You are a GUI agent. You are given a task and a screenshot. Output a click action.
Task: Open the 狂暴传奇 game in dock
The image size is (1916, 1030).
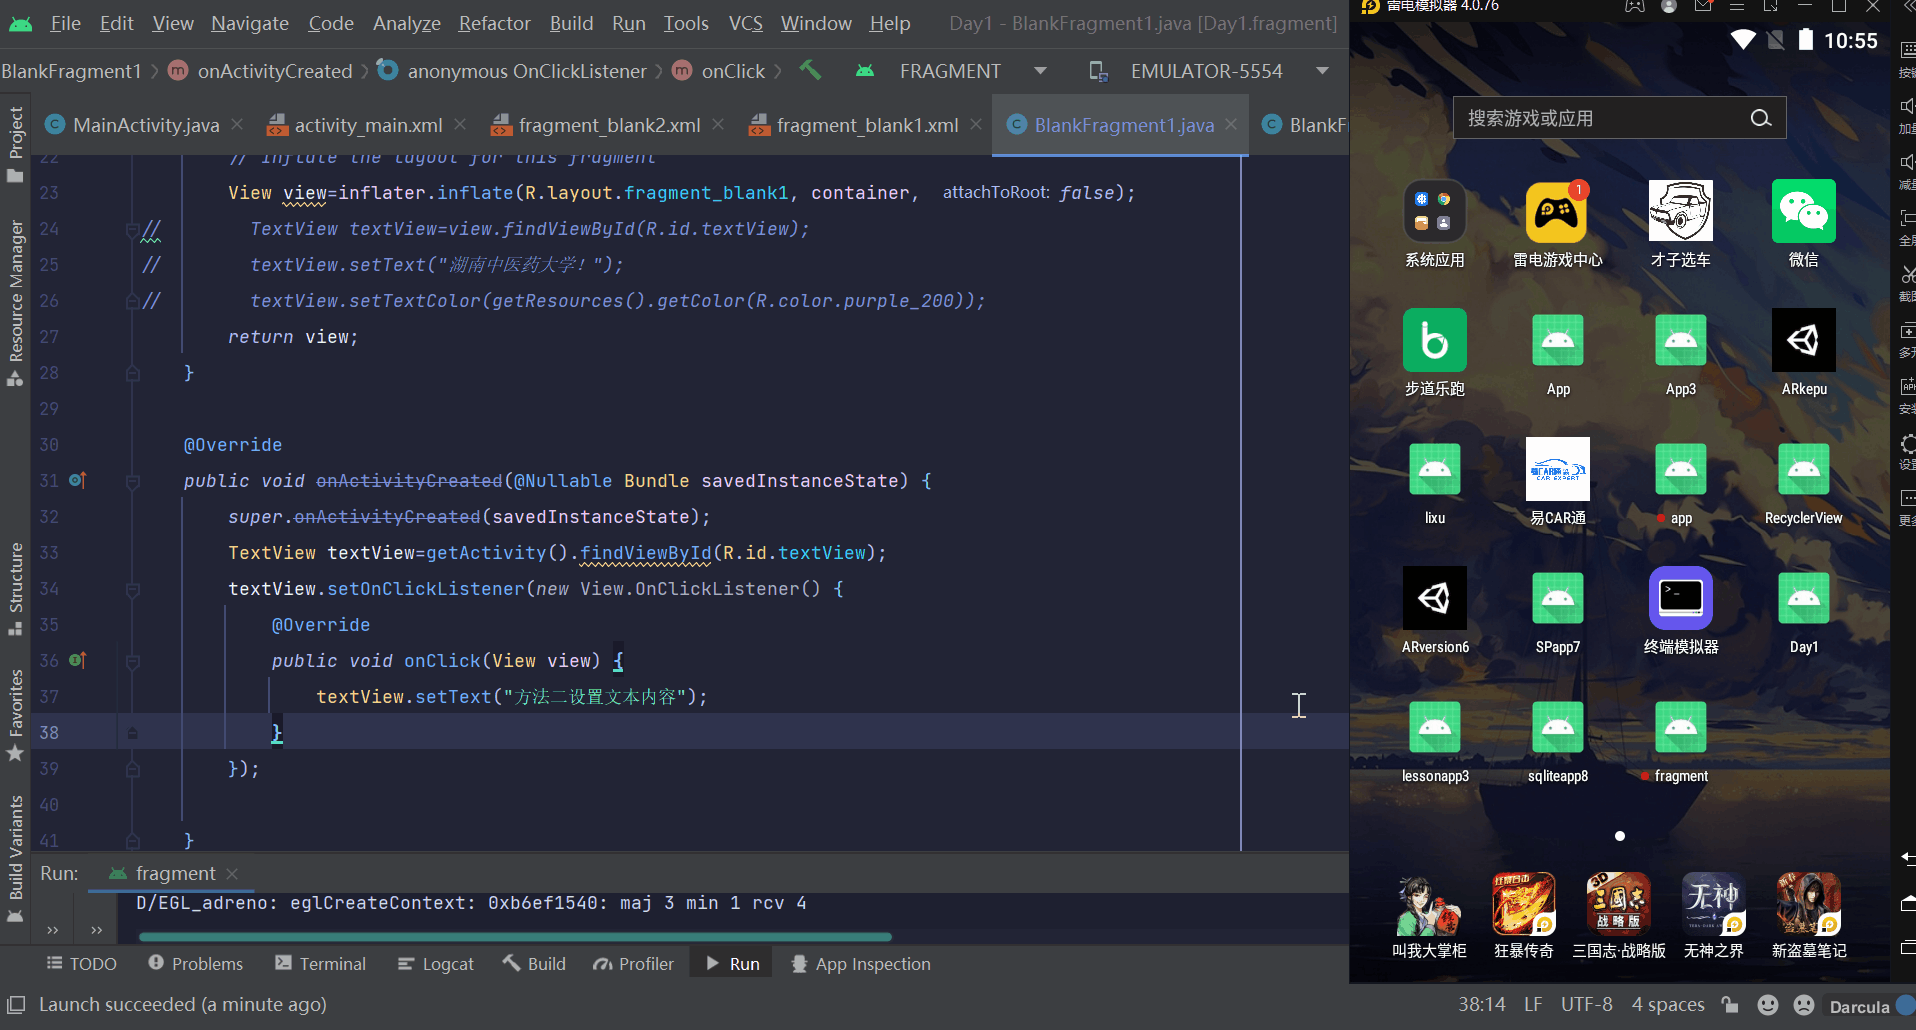(x=1523, y=904)
